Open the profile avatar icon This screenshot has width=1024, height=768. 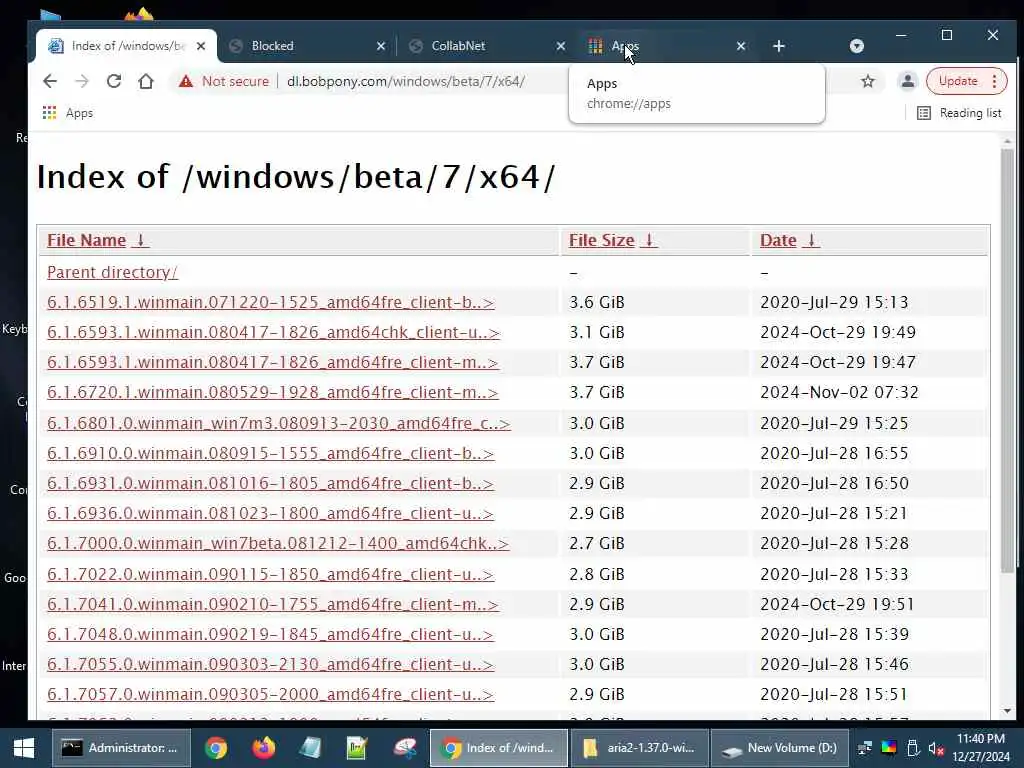[908, 81]
